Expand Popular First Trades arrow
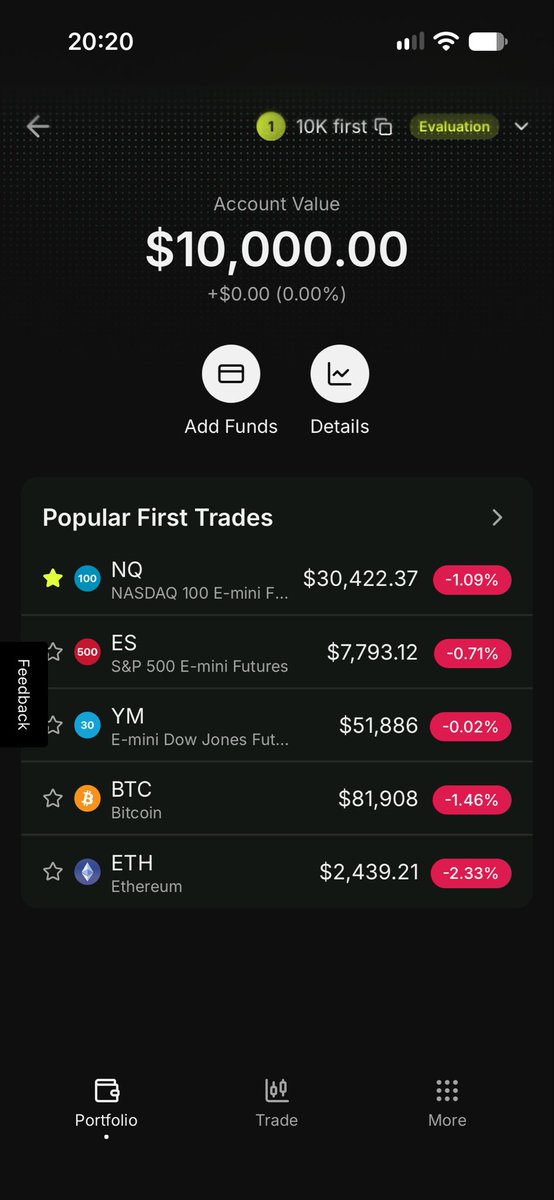 pos(498,517)
